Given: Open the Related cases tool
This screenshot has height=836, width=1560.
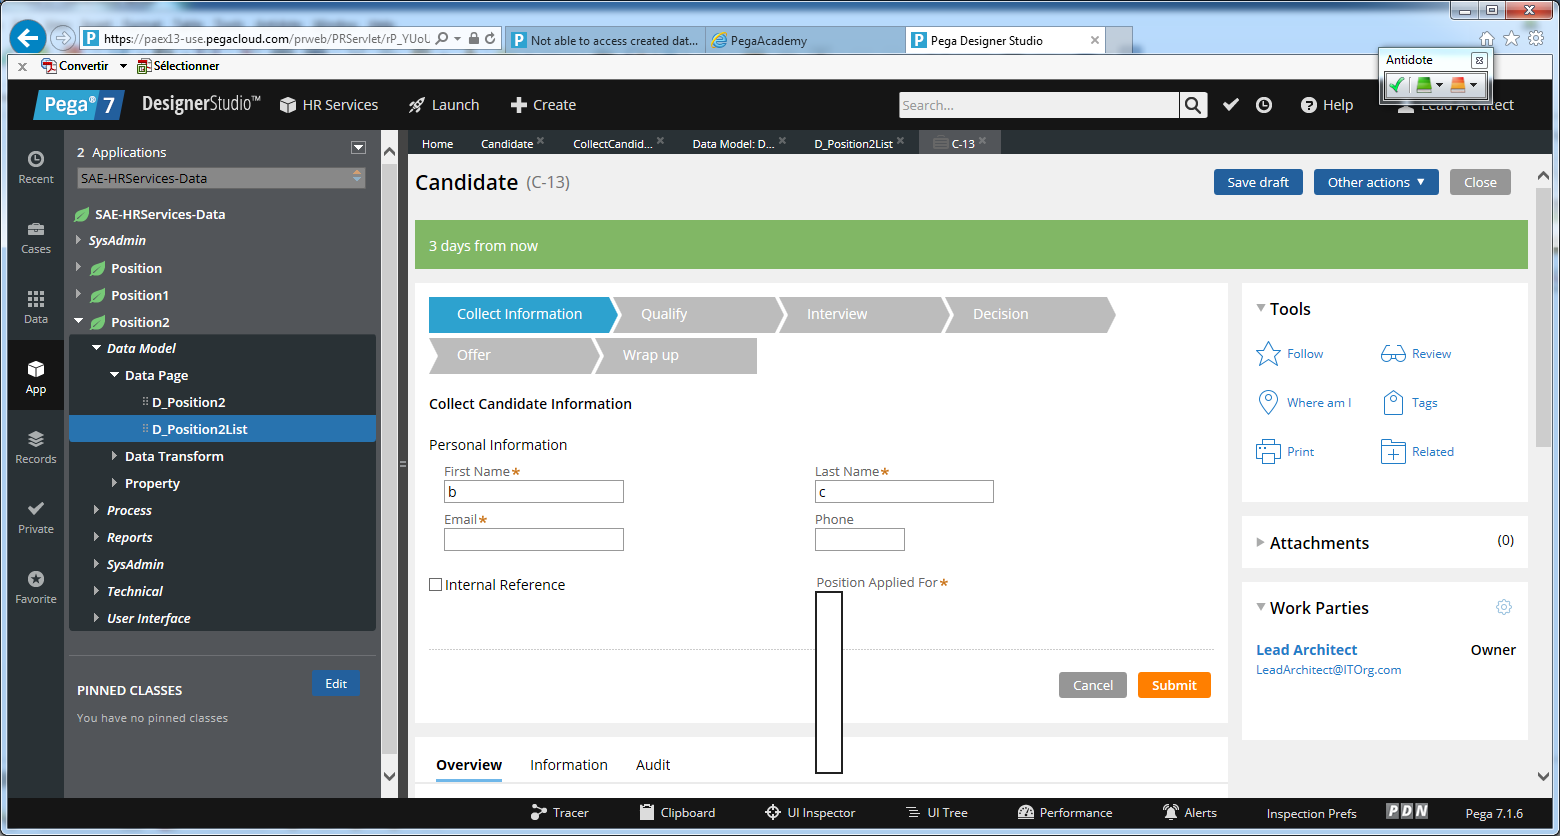Looking at the screenshot, I should point(1417,452).
